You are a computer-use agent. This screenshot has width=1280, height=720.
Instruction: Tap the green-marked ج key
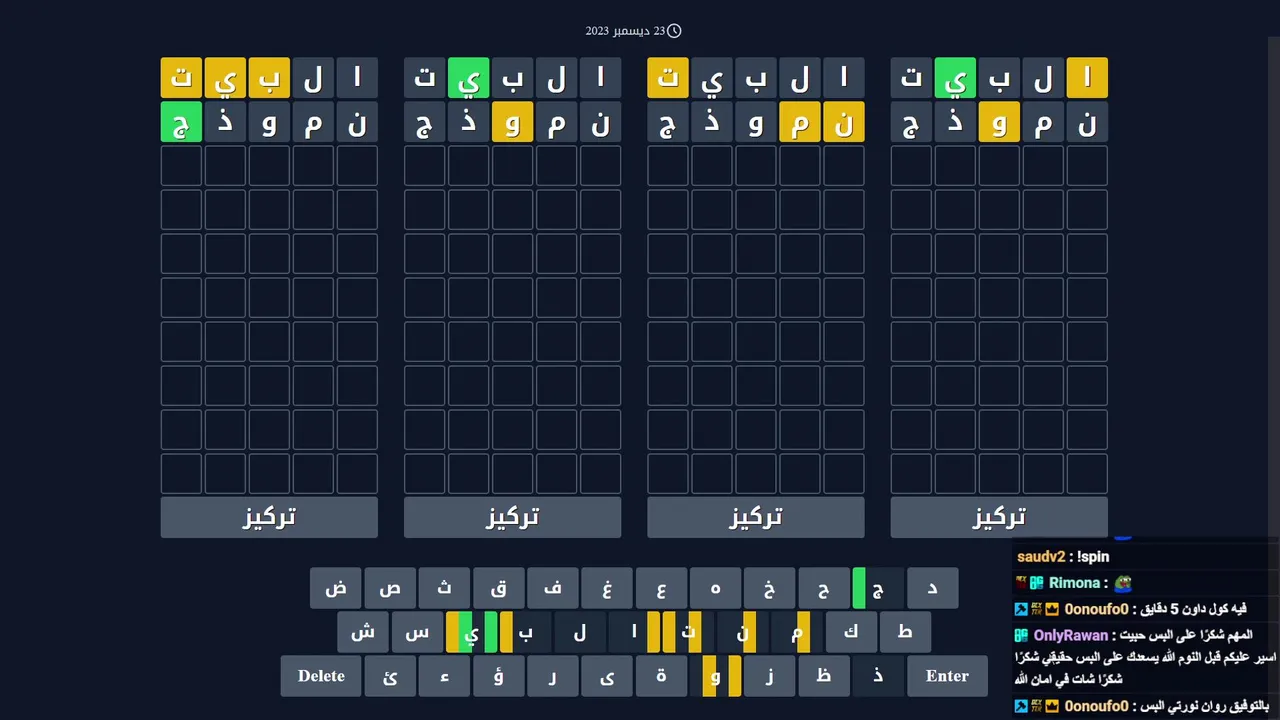(x=878, y=588)
